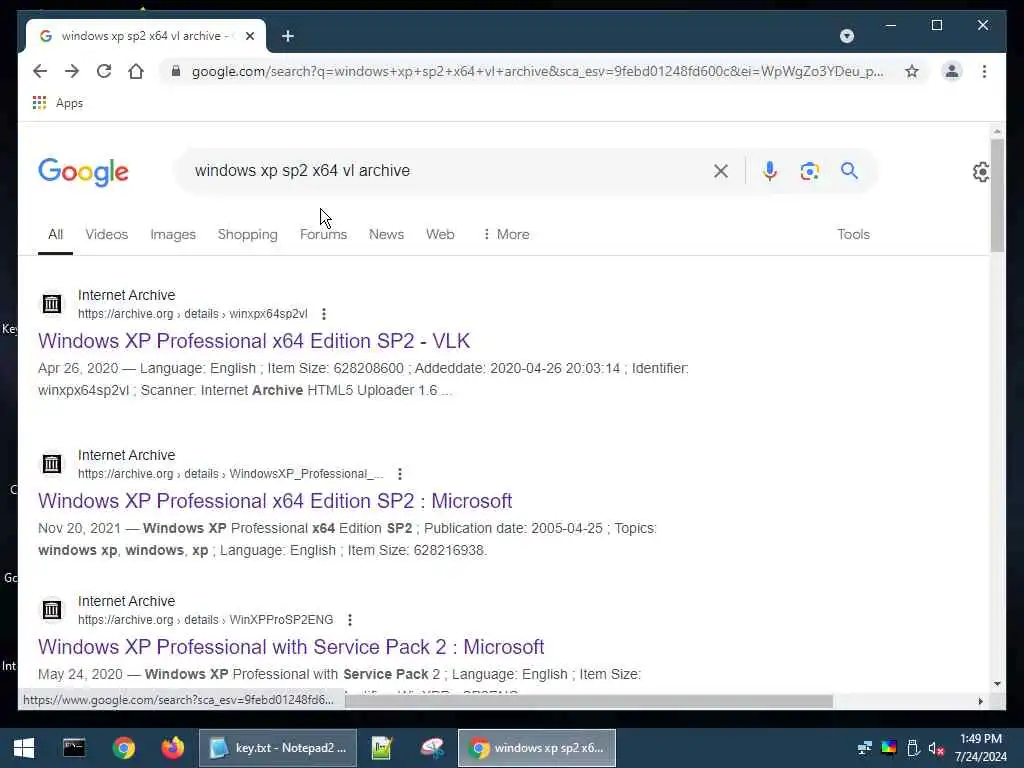The height and width of the screenshot is (768, 1024).
Task: Submit the search with magnifier icon
Action: pos(849,171)
